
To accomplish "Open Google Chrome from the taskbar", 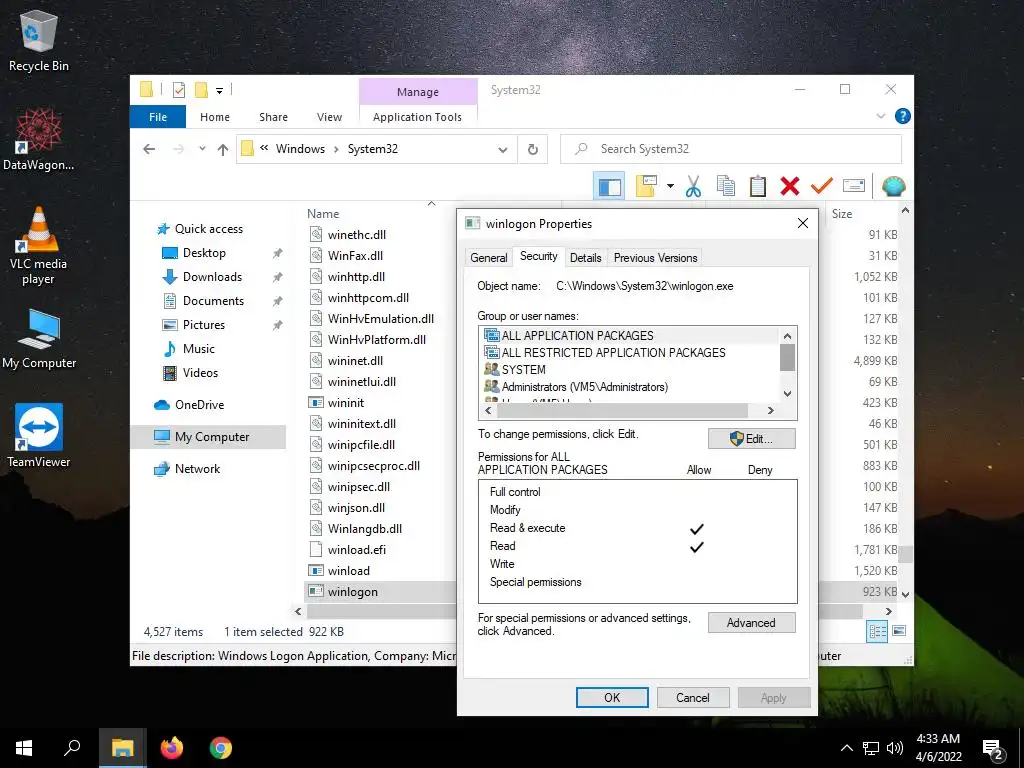I will pos(221,748).
